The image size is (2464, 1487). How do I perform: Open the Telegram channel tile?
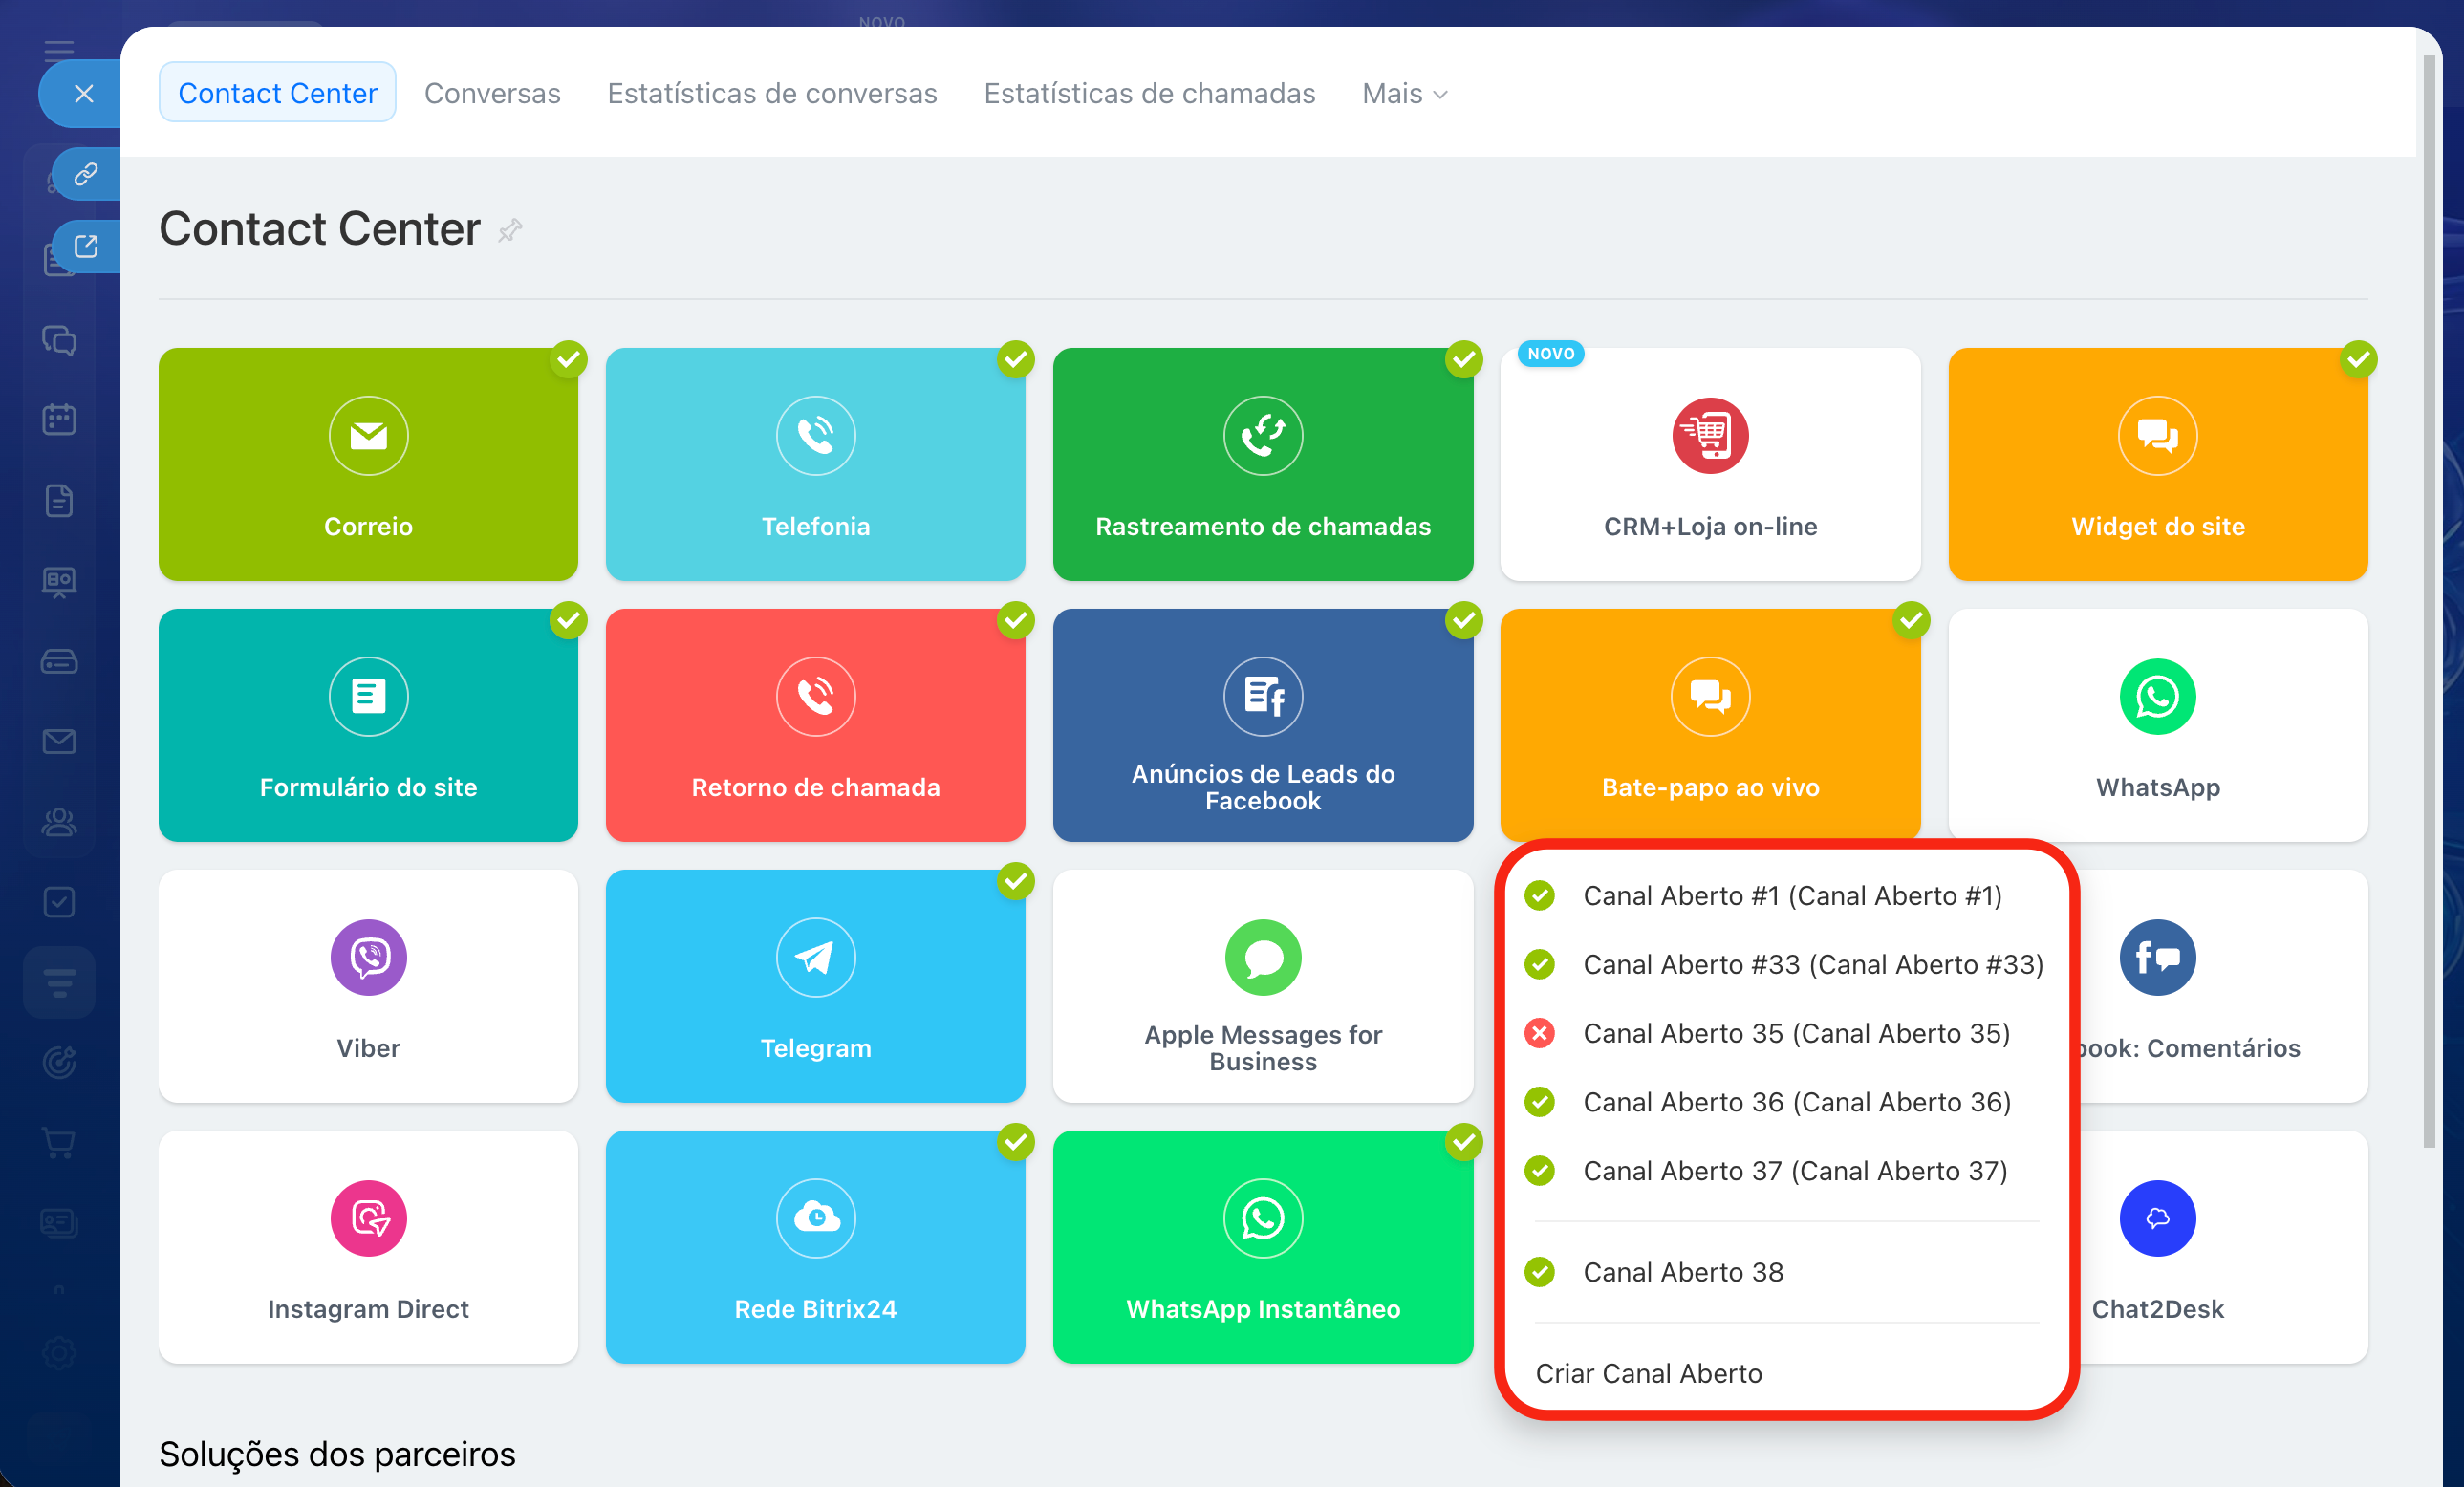(x=815, y=986)
